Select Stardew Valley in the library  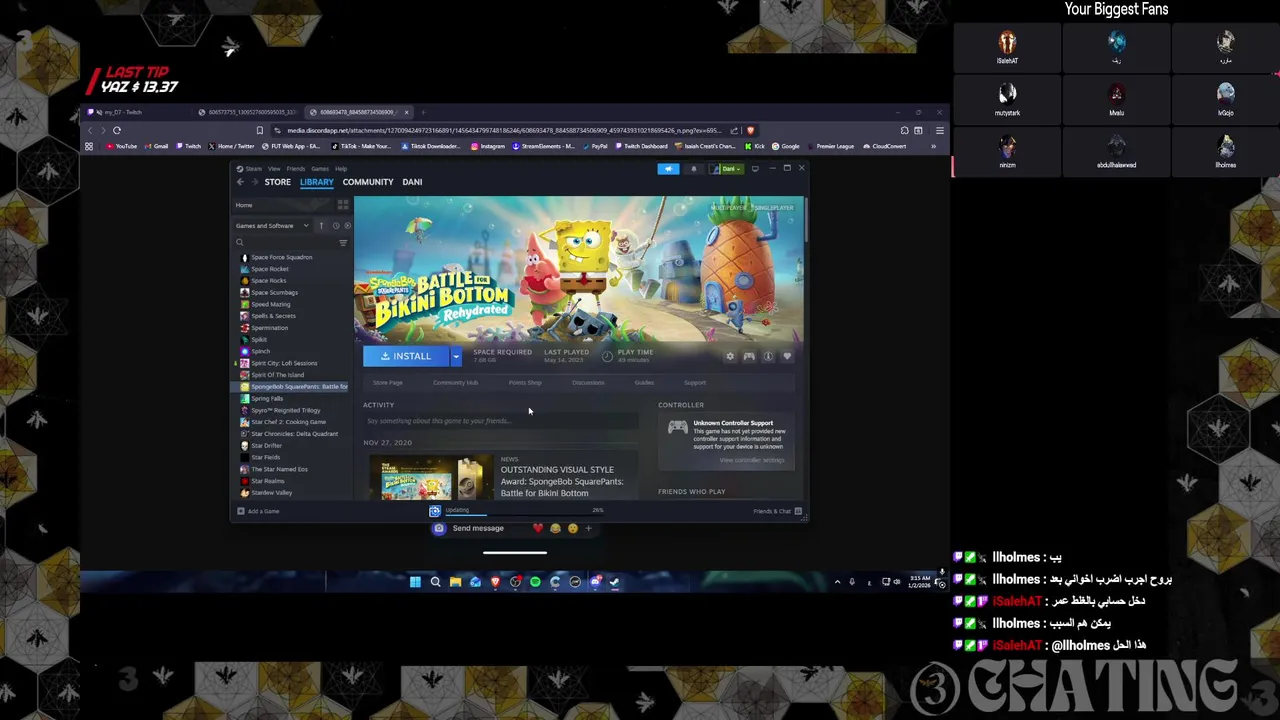tap(271, 493)
